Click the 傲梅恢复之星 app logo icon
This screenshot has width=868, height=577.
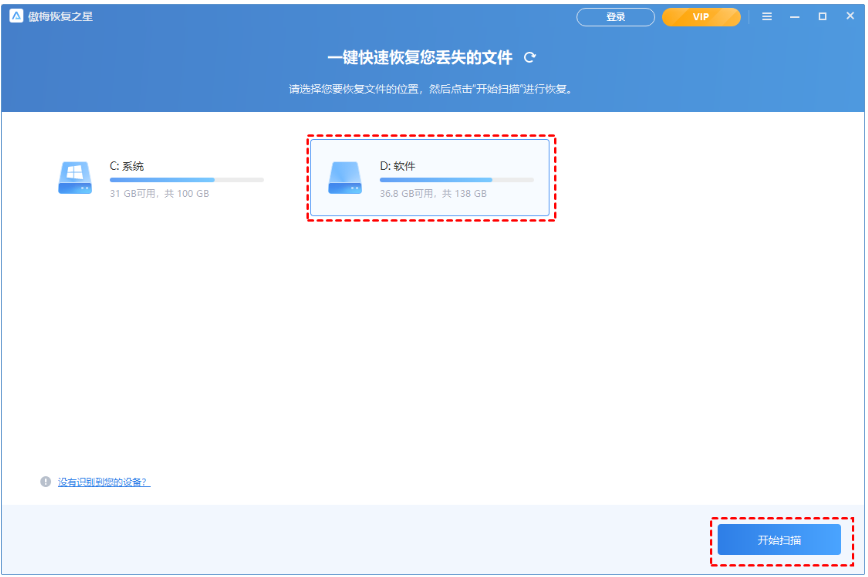coord(16,16)
